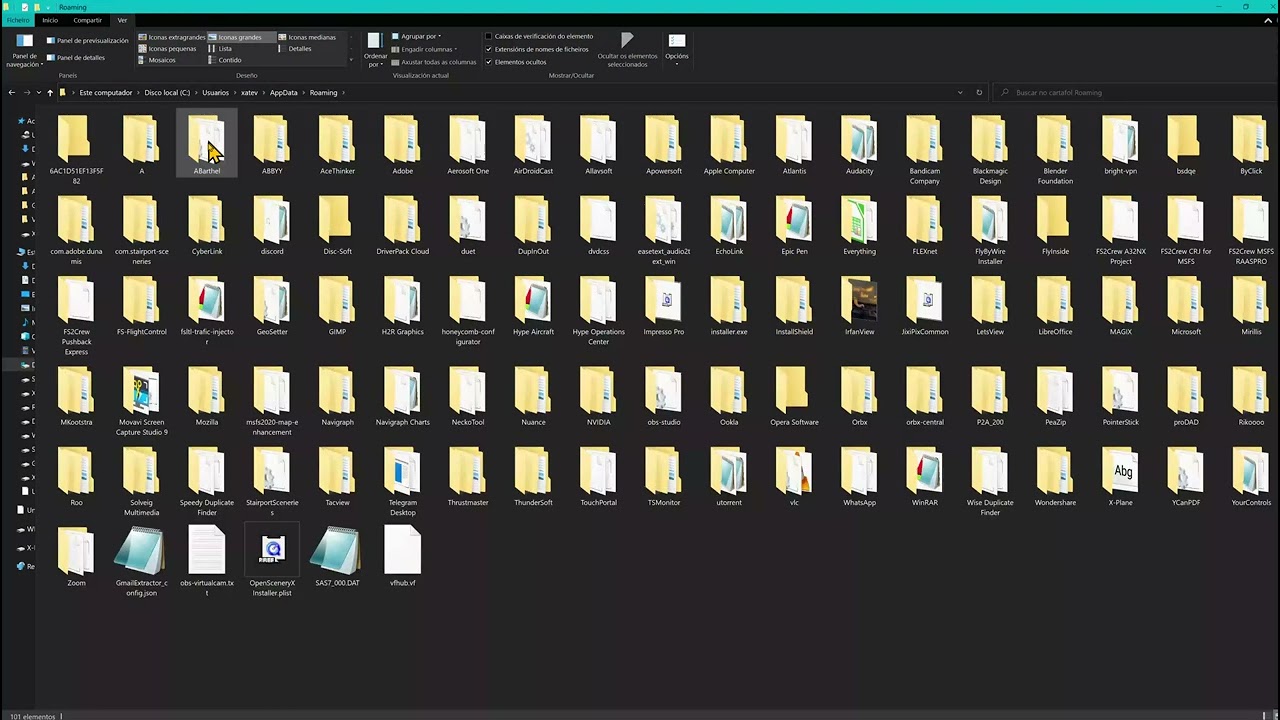Open the WinRAR folder

coord(924,477)
